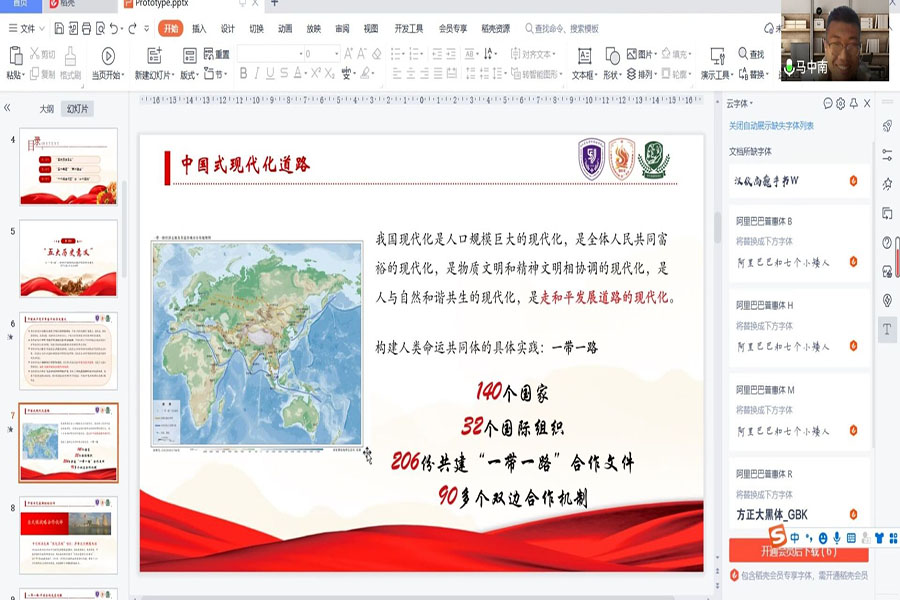Click the Picture (图片) insert button

click(641, 54)
